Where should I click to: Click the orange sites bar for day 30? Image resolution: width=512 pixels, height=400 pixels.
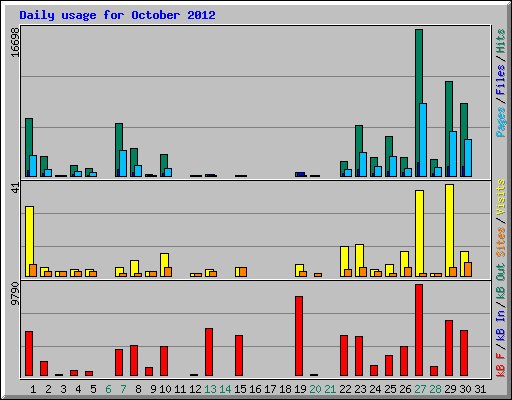pyautogui.click(x=468, y=270)
